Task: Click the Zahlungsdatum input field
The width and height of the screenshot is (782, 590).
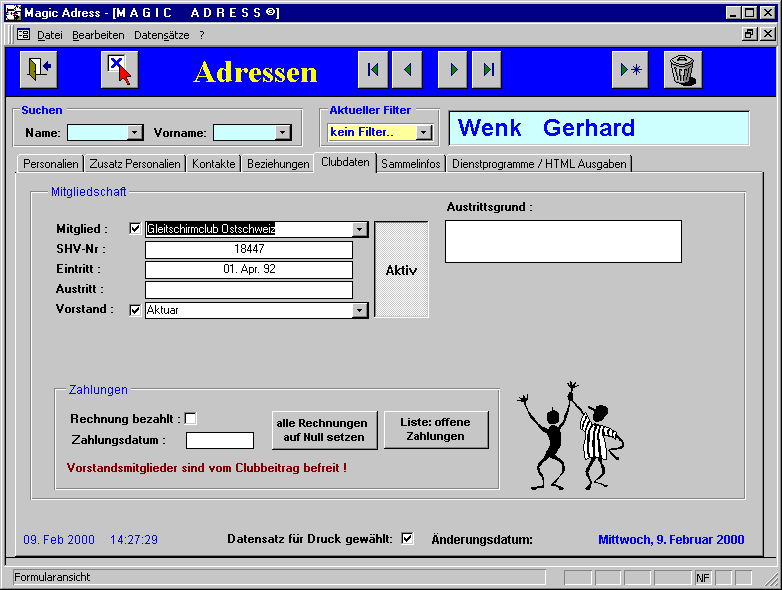Action: coord(220,440)
